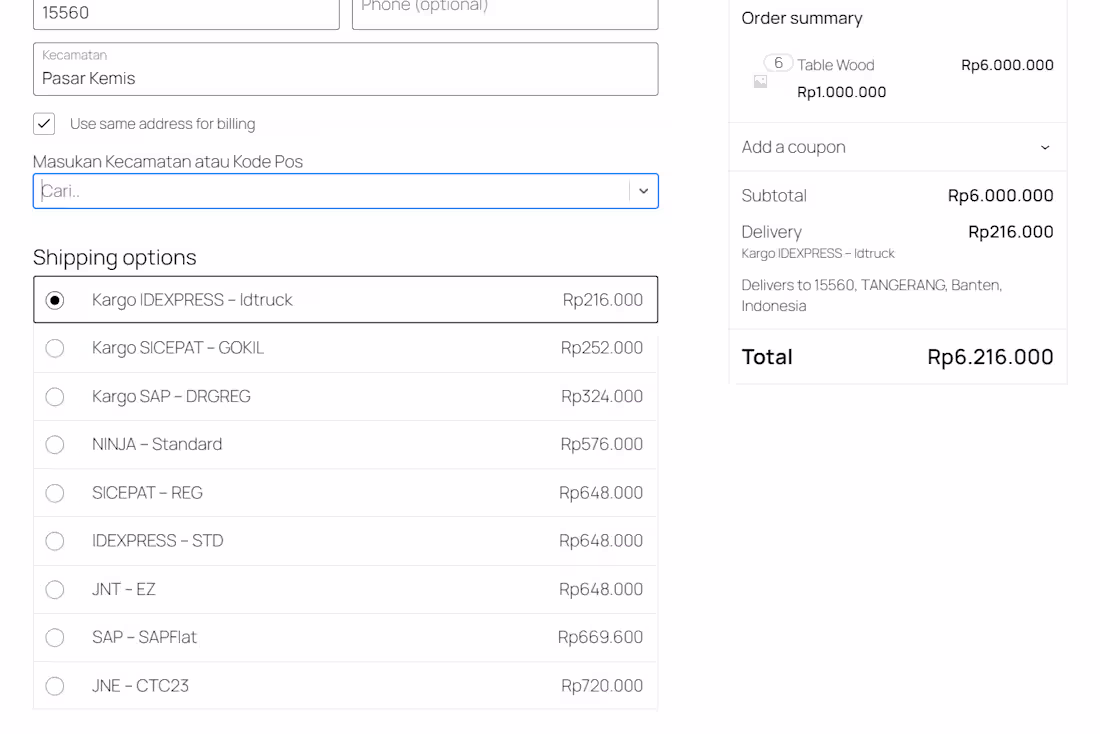Click the Phone optional input field

[504, 10]
